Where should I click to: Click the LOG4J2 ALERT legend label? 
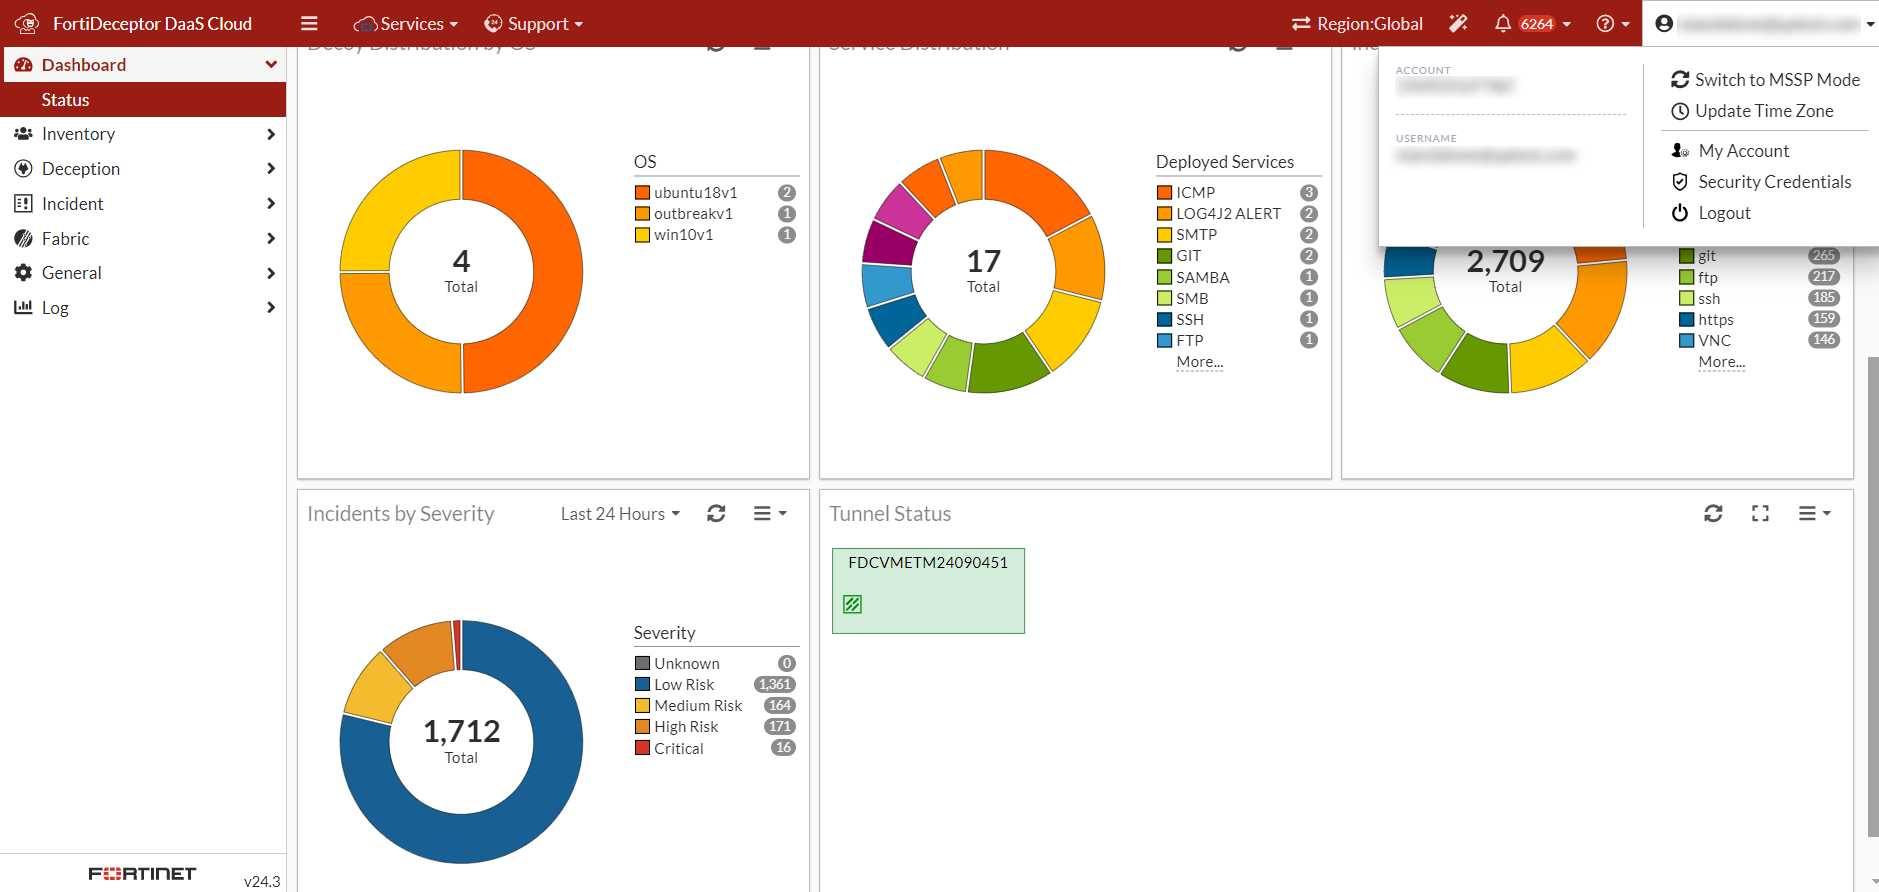[1228, 214]
